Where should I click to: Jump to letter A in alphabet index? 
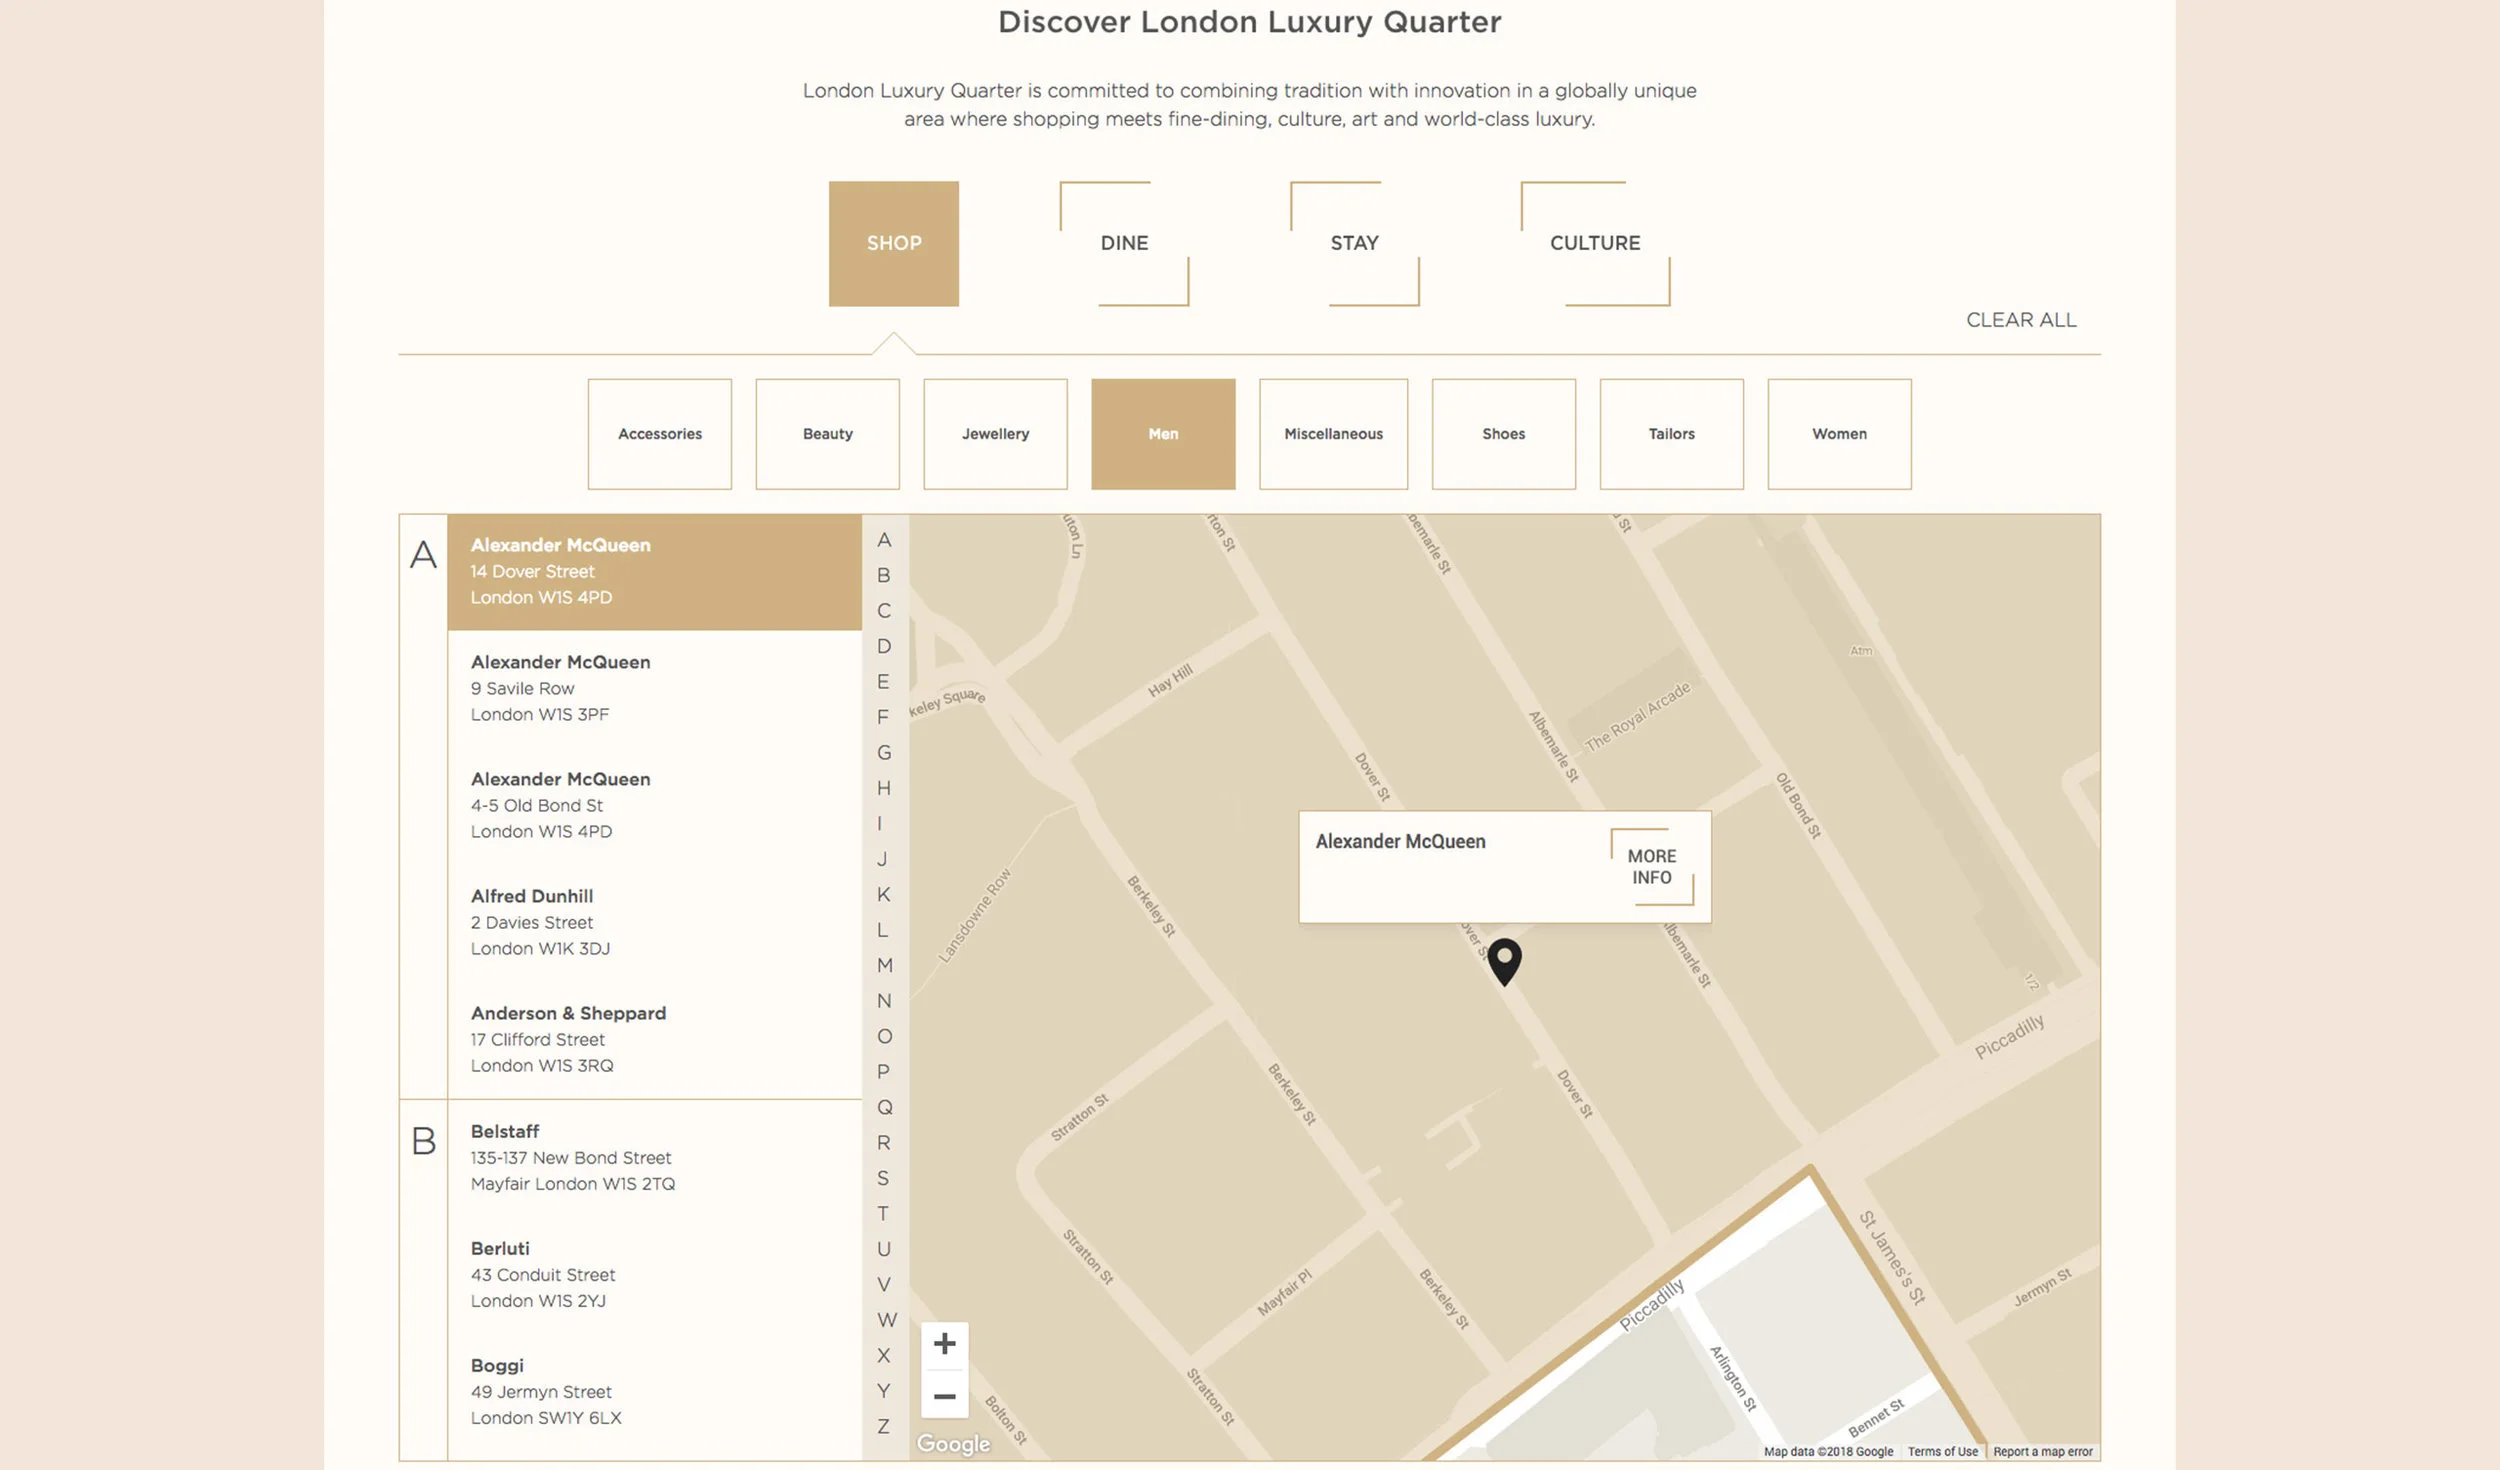pos(884,540)
